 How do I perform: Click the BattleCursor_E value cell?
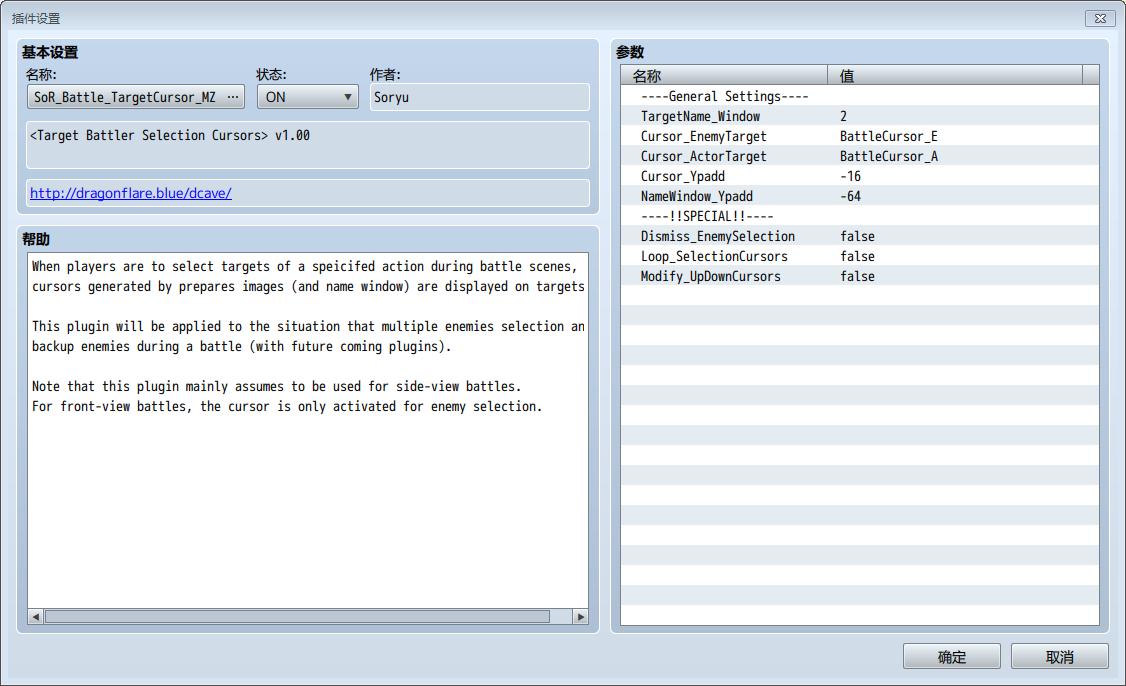tap(888, 136)
